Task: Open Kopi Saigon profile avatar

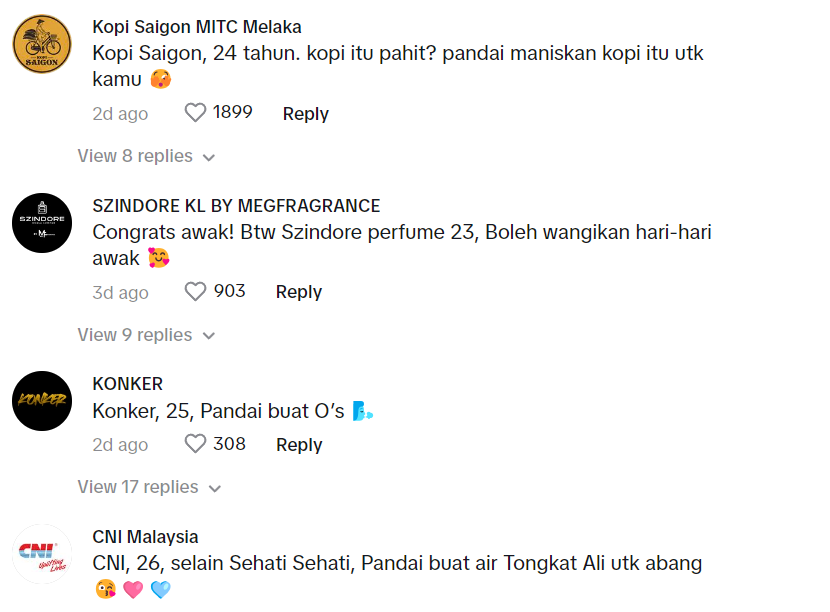Action: pyautogui.click(x=42, y=44)
